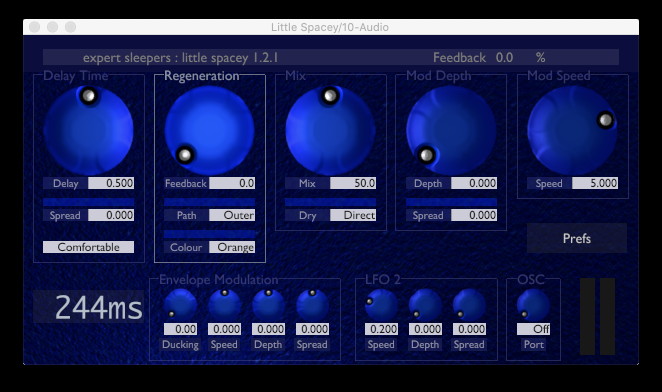
Task: Click the Speed label under Mod Speed
Action: (x=549, y=183)
